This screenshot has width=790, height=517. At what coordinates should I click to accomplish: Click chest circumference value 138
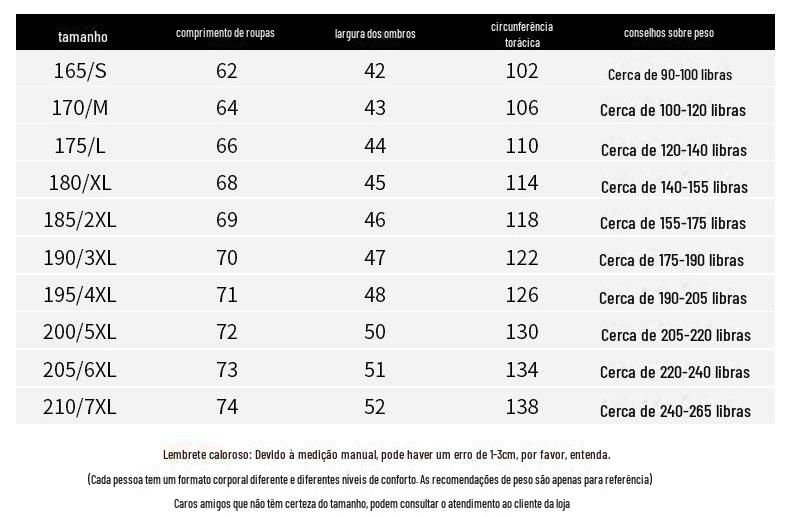pos(522,407)
